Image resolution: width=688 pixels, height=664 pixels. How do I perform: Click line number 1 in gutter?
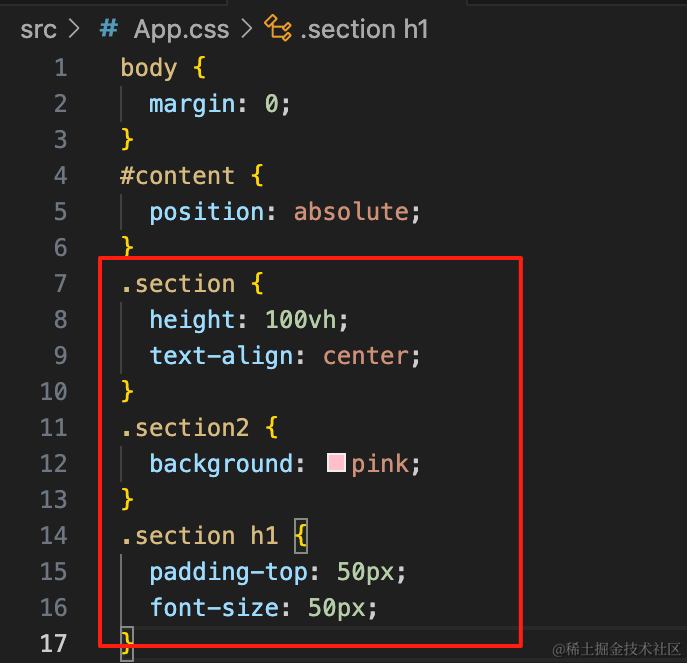(61, 68)
